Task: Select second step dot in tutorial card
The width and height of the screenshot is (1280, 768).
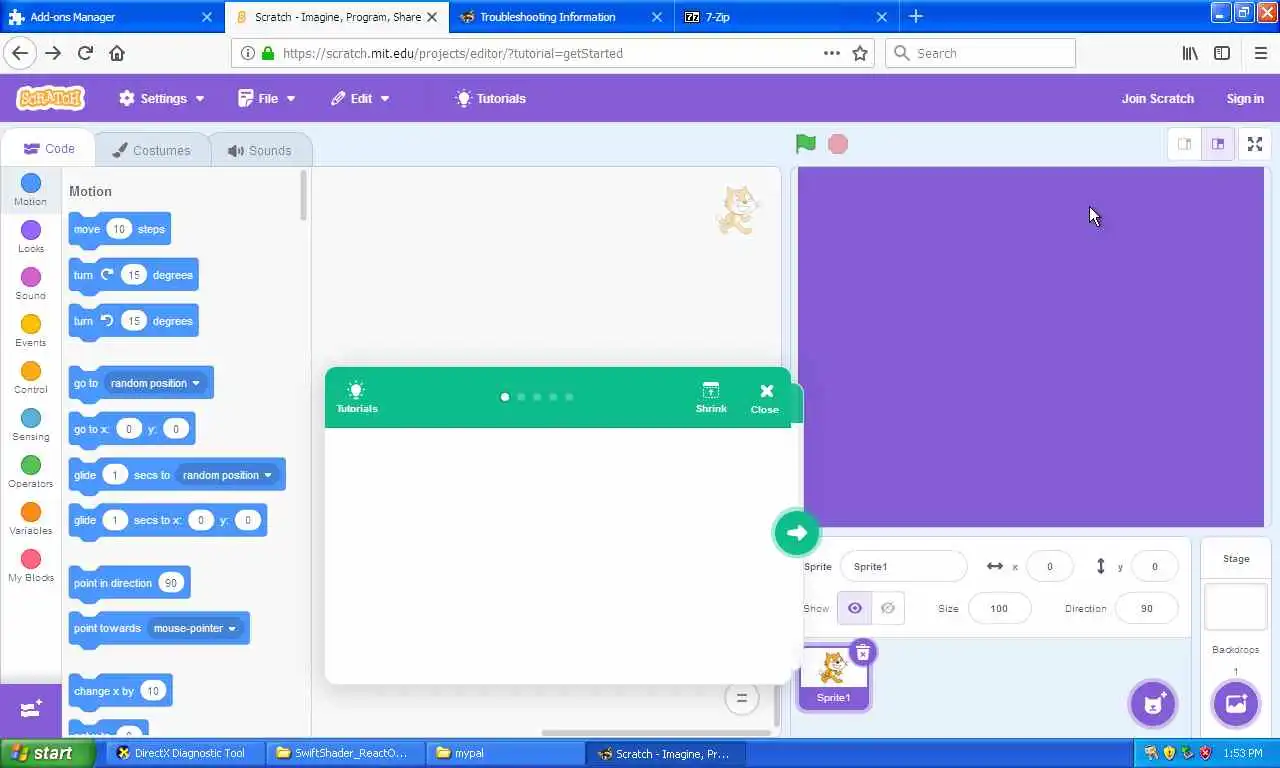Action: [x=521, y=397]
